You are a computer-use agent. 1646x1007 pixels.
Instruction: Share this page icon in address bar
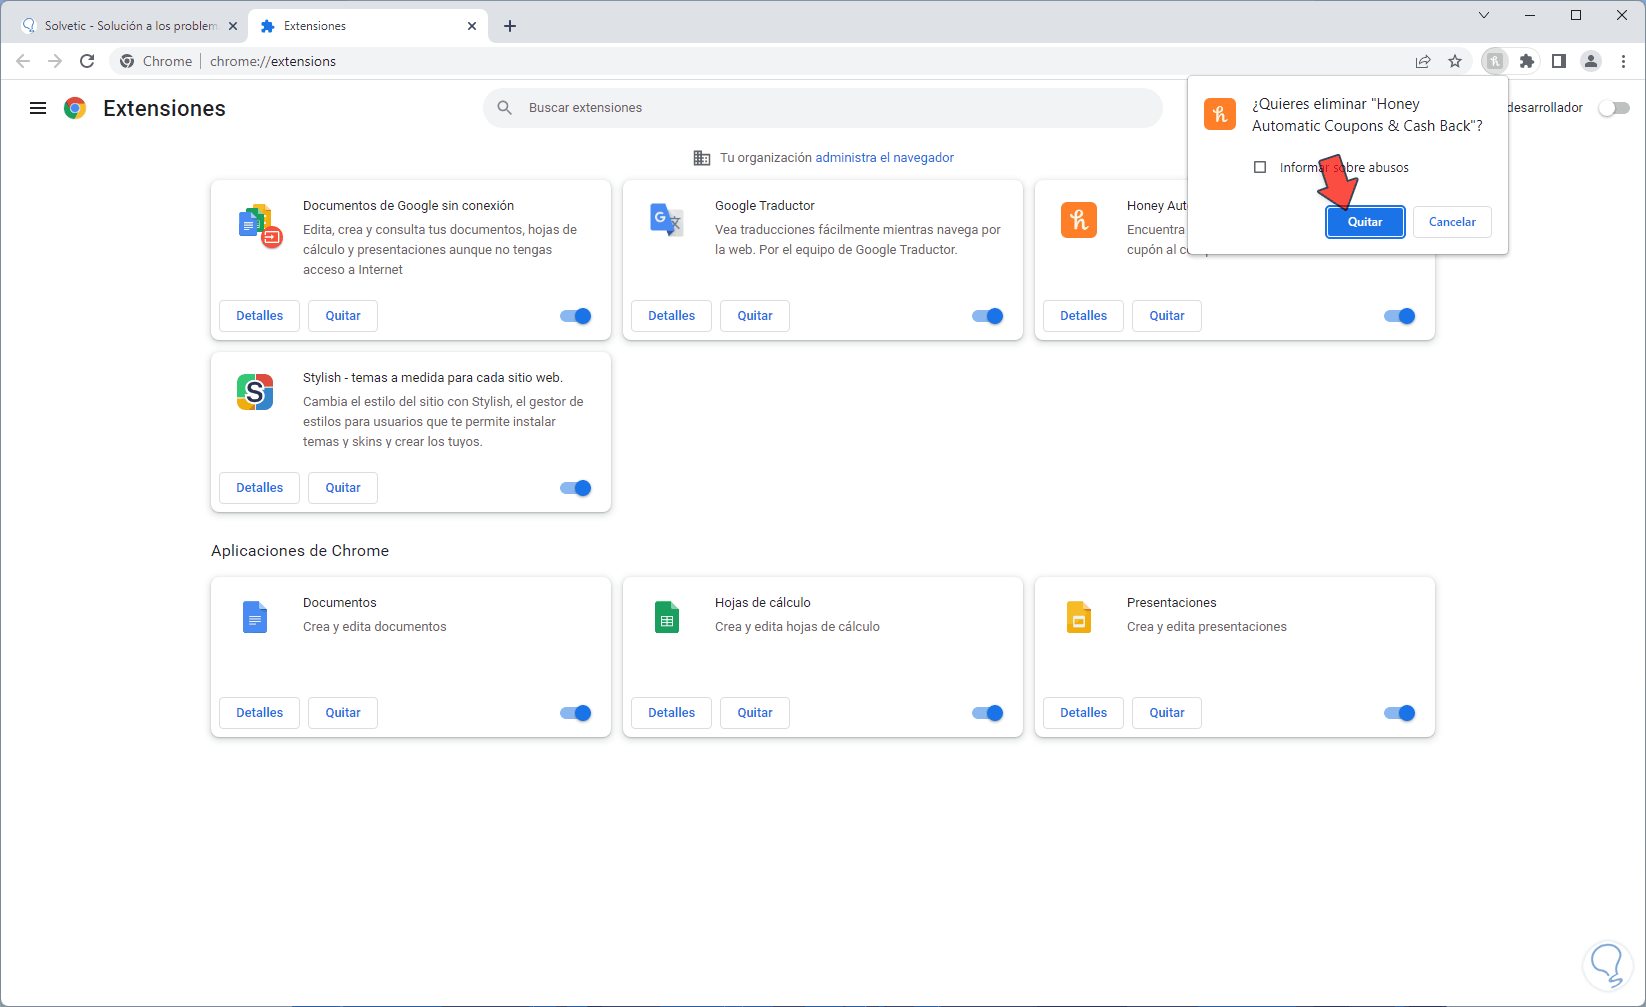tap(1423, 61)
